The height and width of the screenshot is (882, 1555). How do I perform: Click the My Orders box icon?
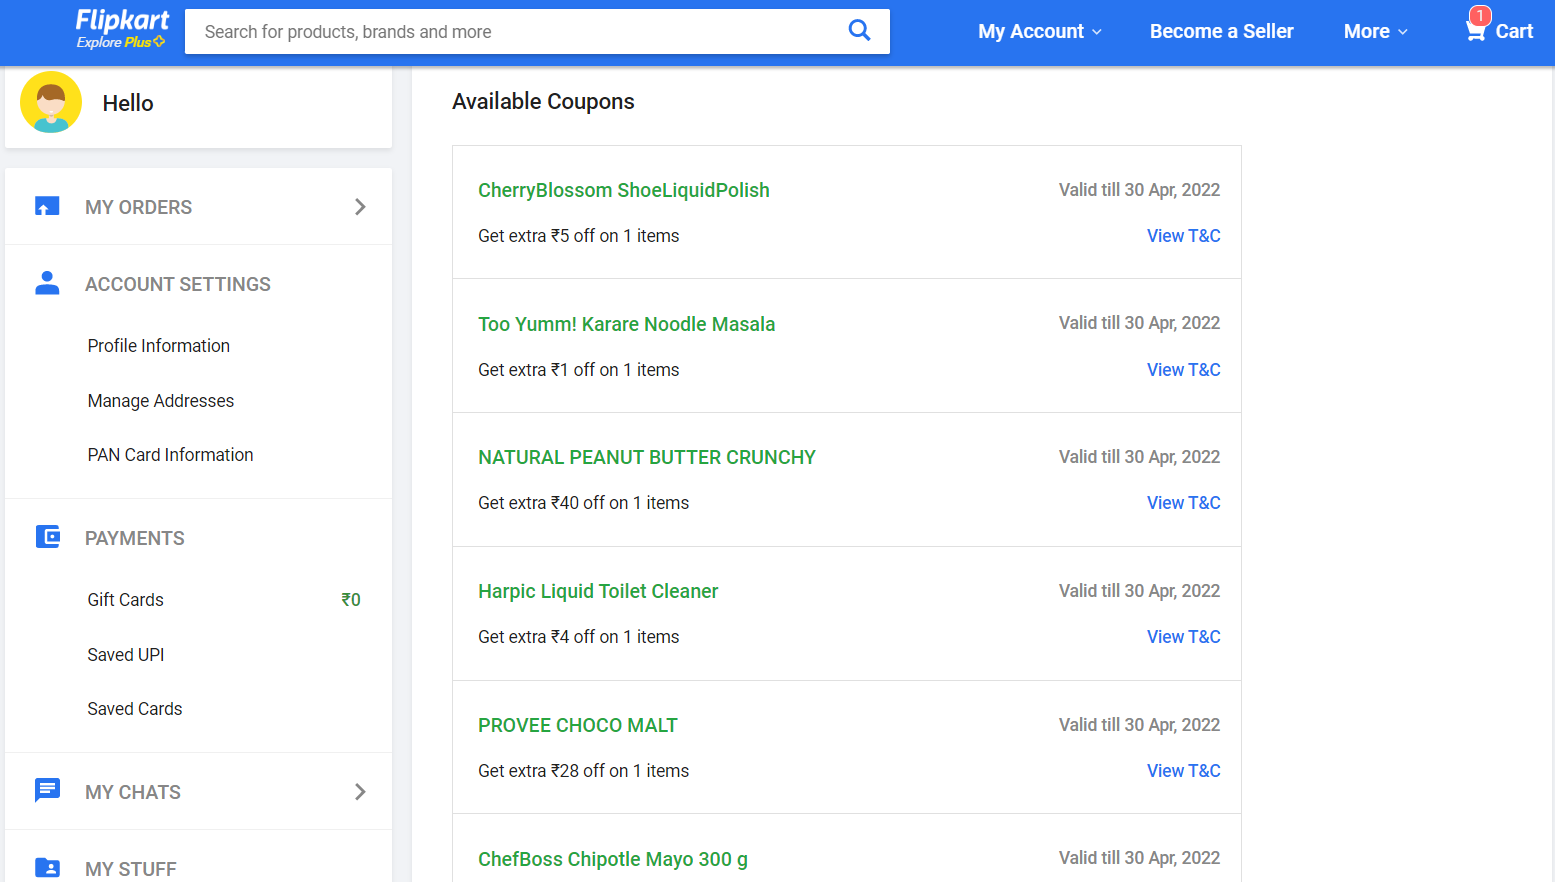pos(47,206)
